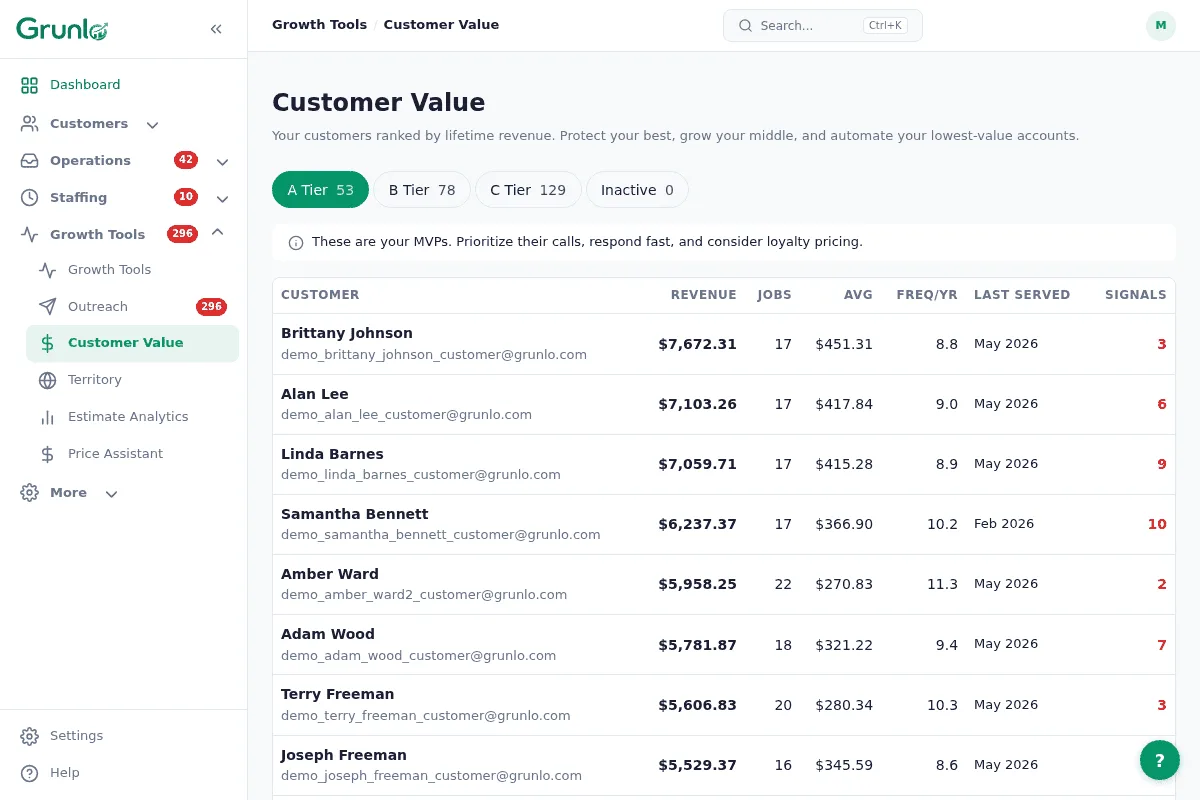
Task: Open Dashboard grid icon in sidebar
Action: click(x=30, y=85)
